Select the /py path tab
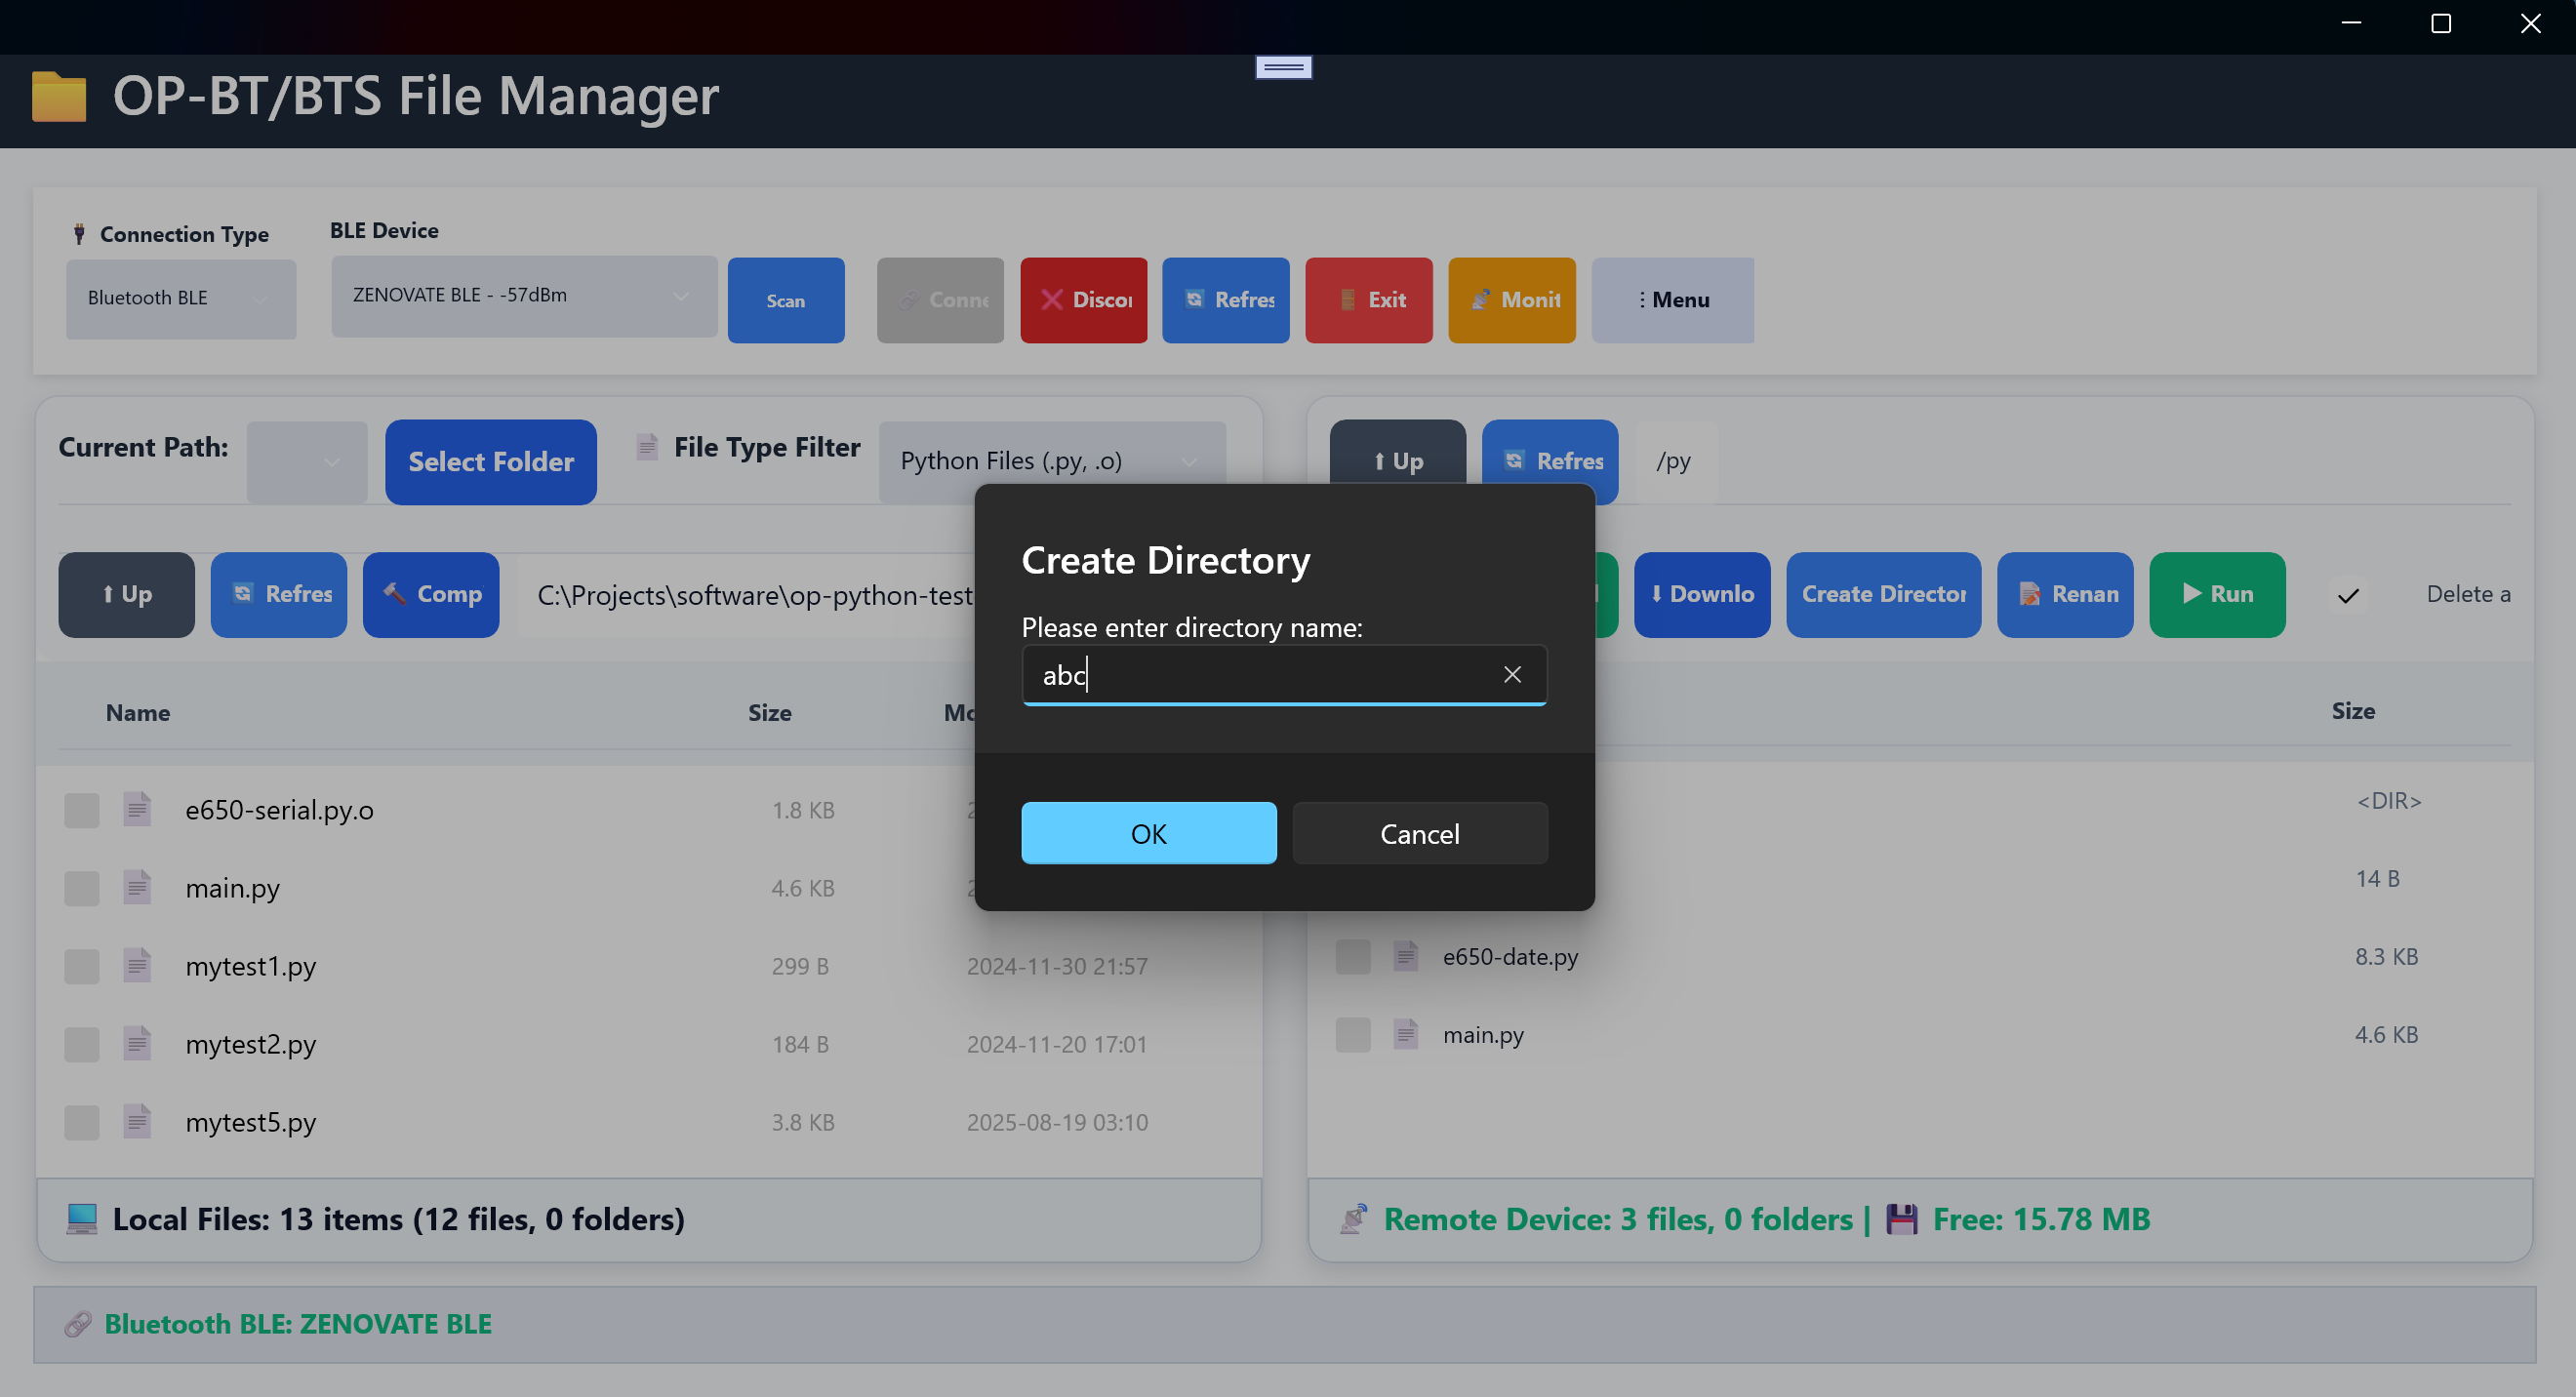Image resolution: width=2576 pixels, height=1397 pixels. tap(1672, 460)
